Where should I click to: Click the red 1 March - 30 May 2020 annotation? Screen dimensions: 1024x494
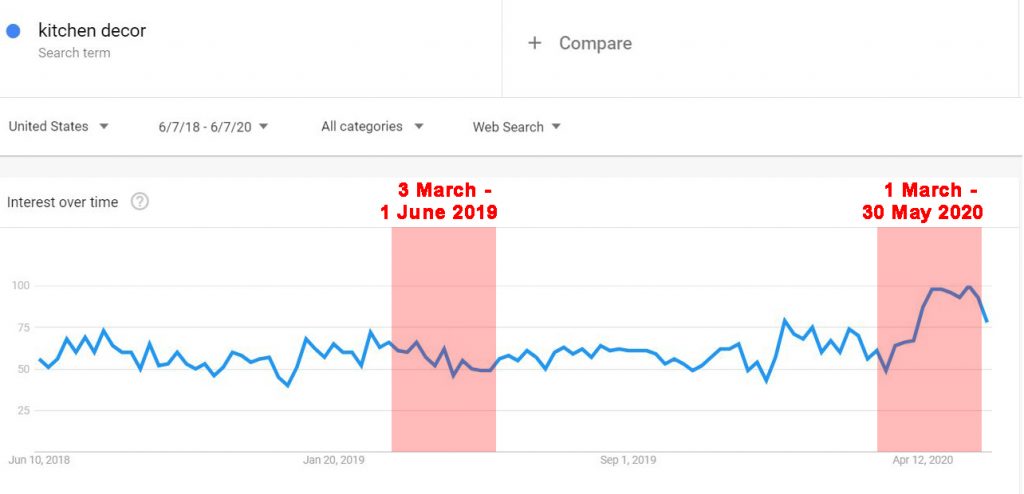(922, 201)
